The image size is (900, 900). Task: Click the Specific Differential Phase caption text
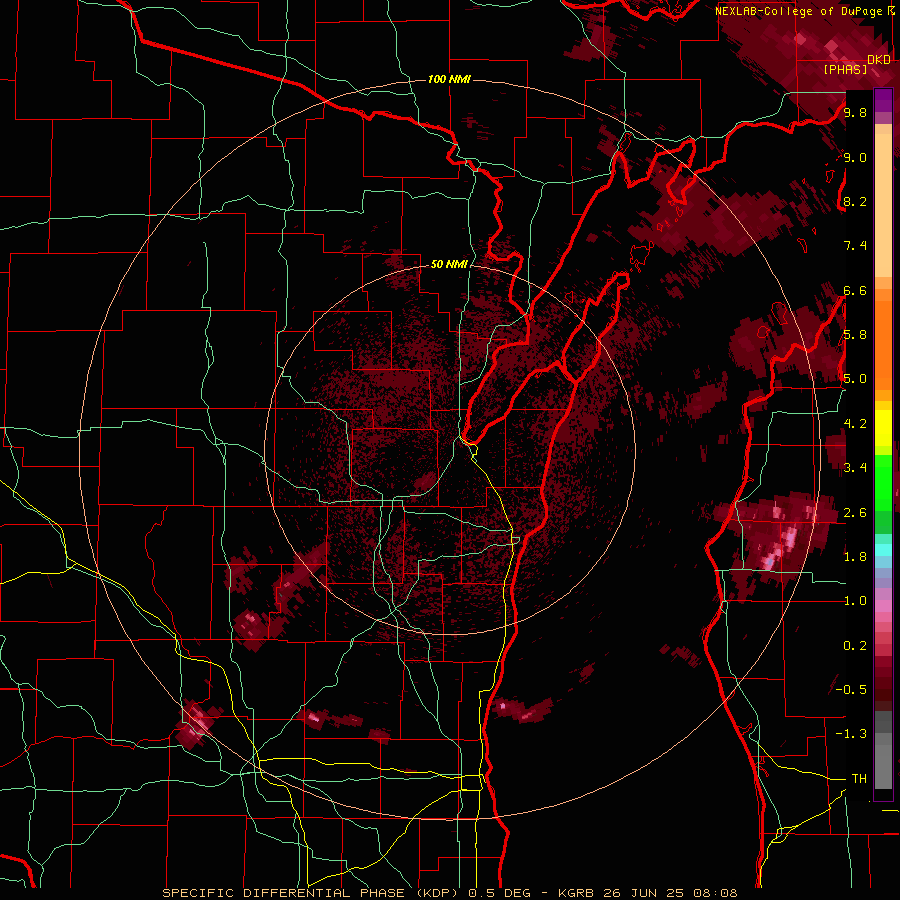[449, 893]
